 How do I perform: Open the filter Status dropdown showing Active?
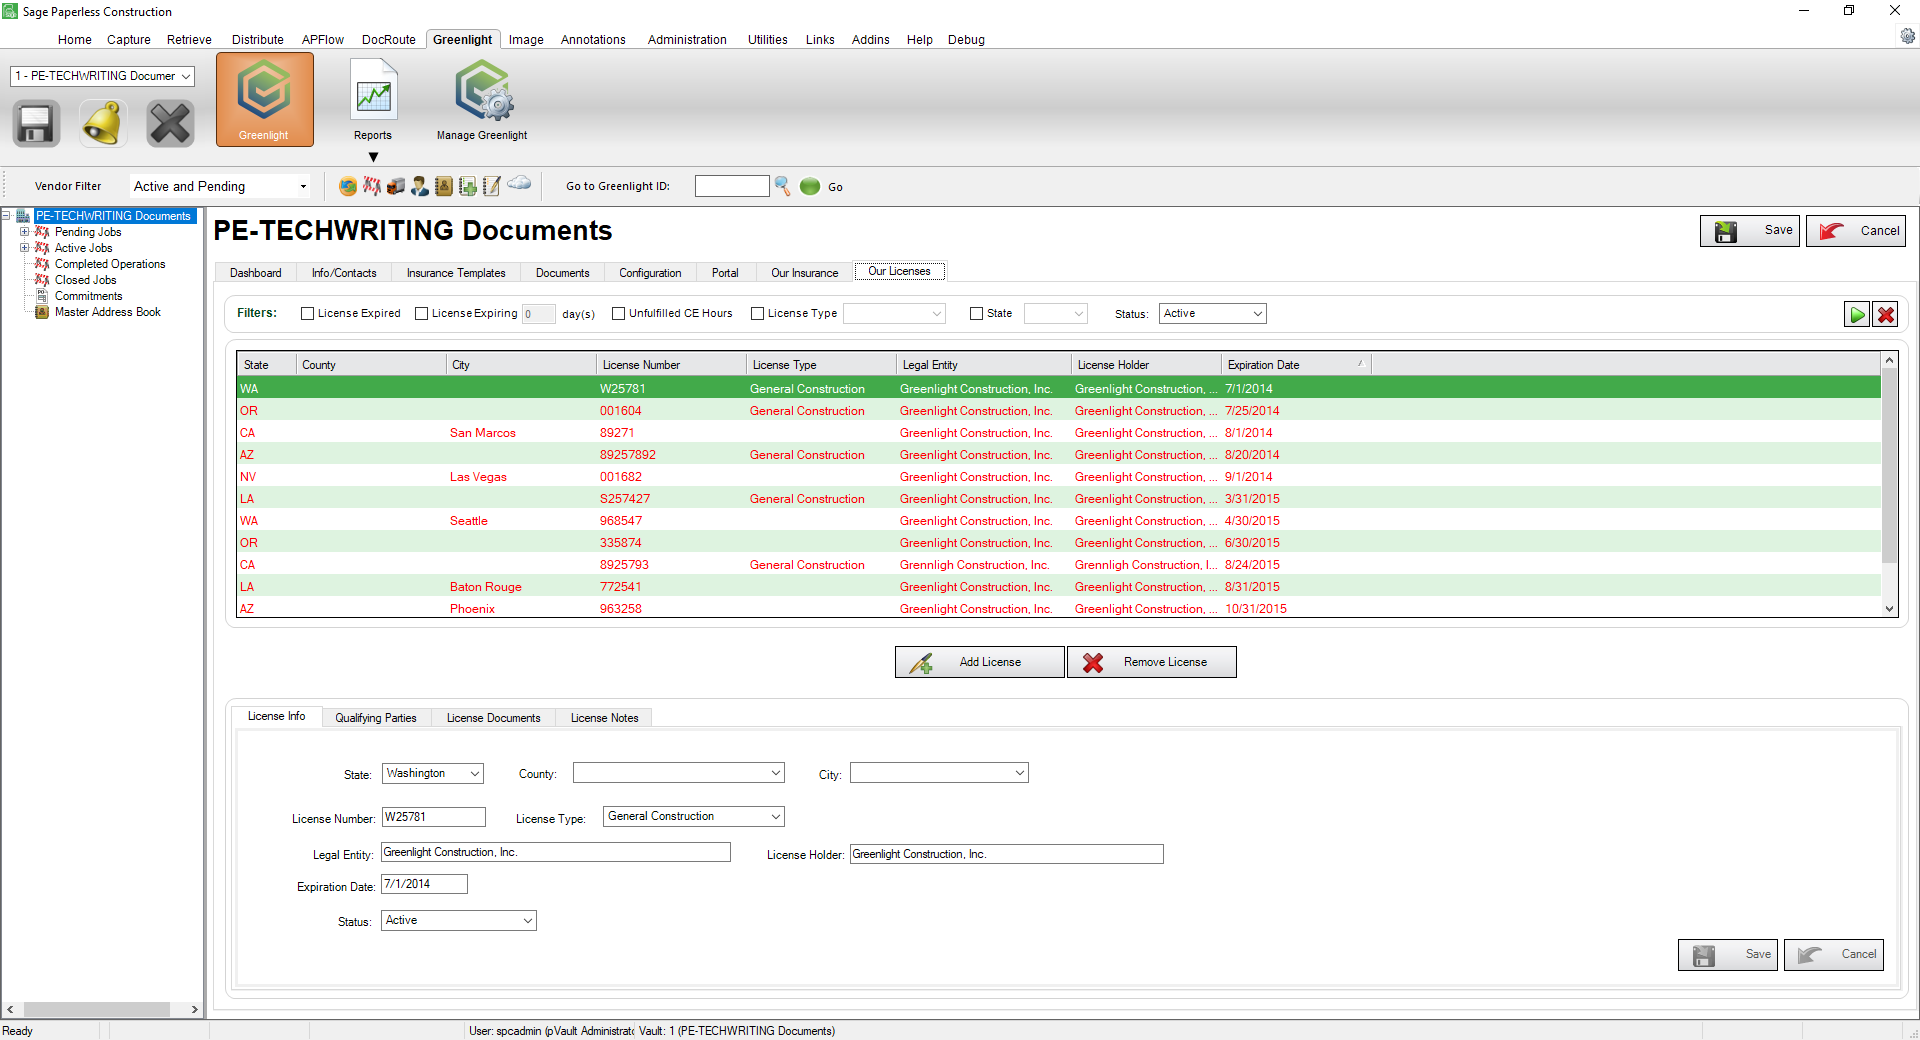(1213, 314)
